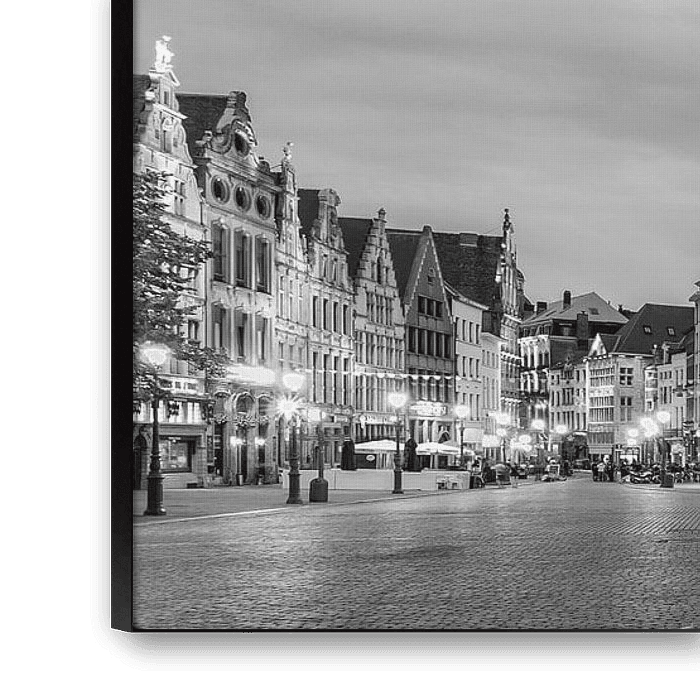Image resolution: width=700 pixels, height=700 pixels.
Task: Select the leftmost street lamp post
Action: [x=154, y=440]
